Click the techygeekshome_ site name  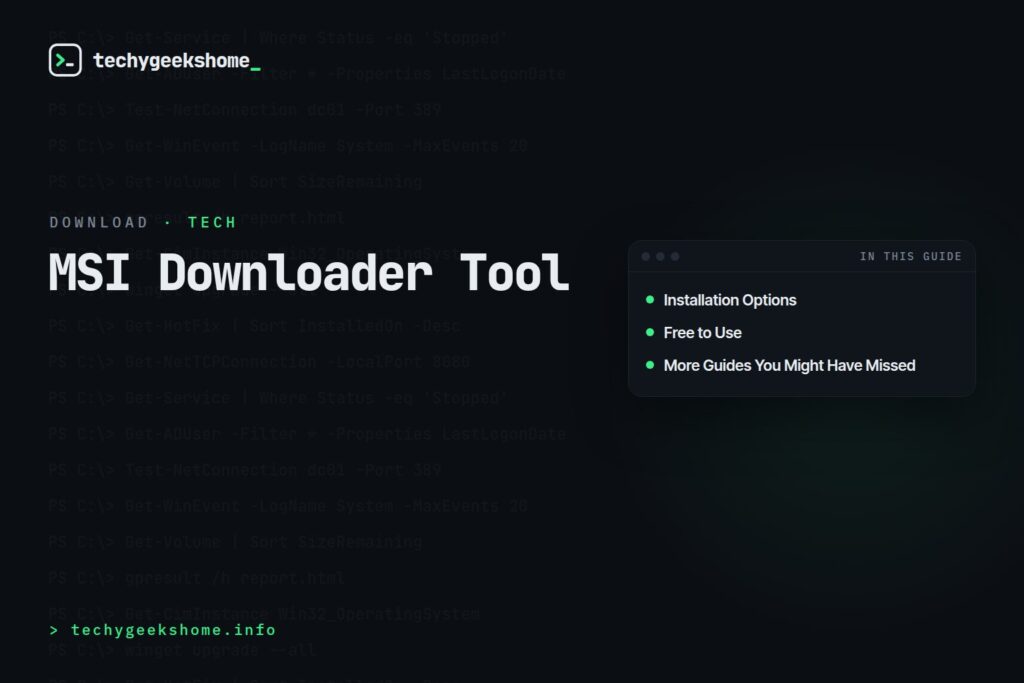[177, 61]
